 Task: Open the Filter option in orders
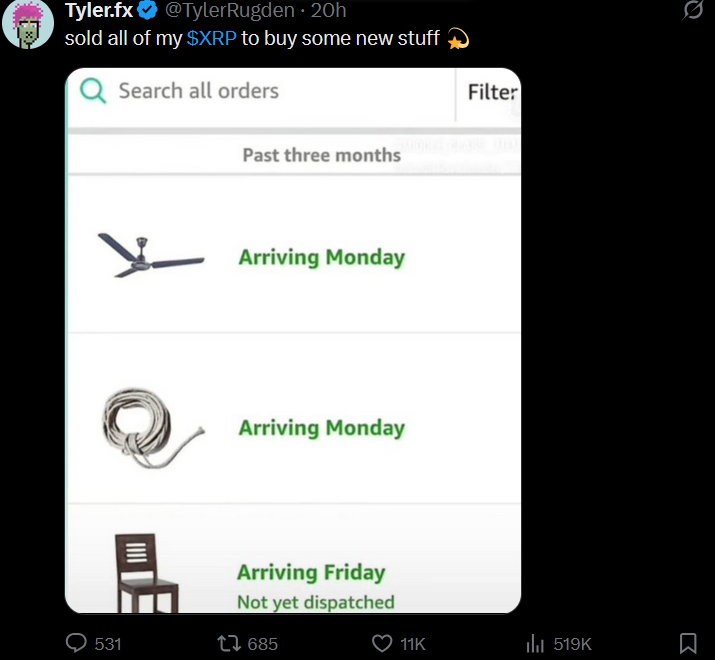492,92
